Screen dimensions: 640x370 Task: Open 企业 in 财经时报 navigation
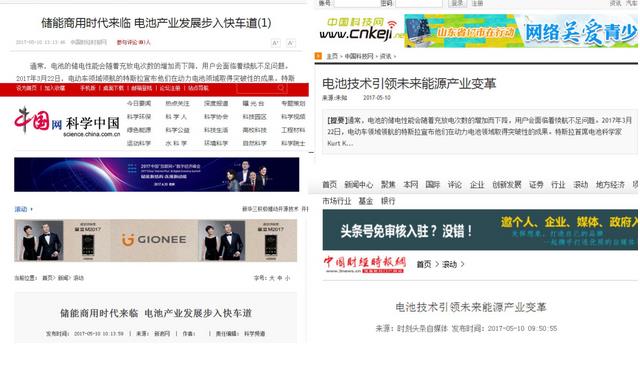click(477, 185)
